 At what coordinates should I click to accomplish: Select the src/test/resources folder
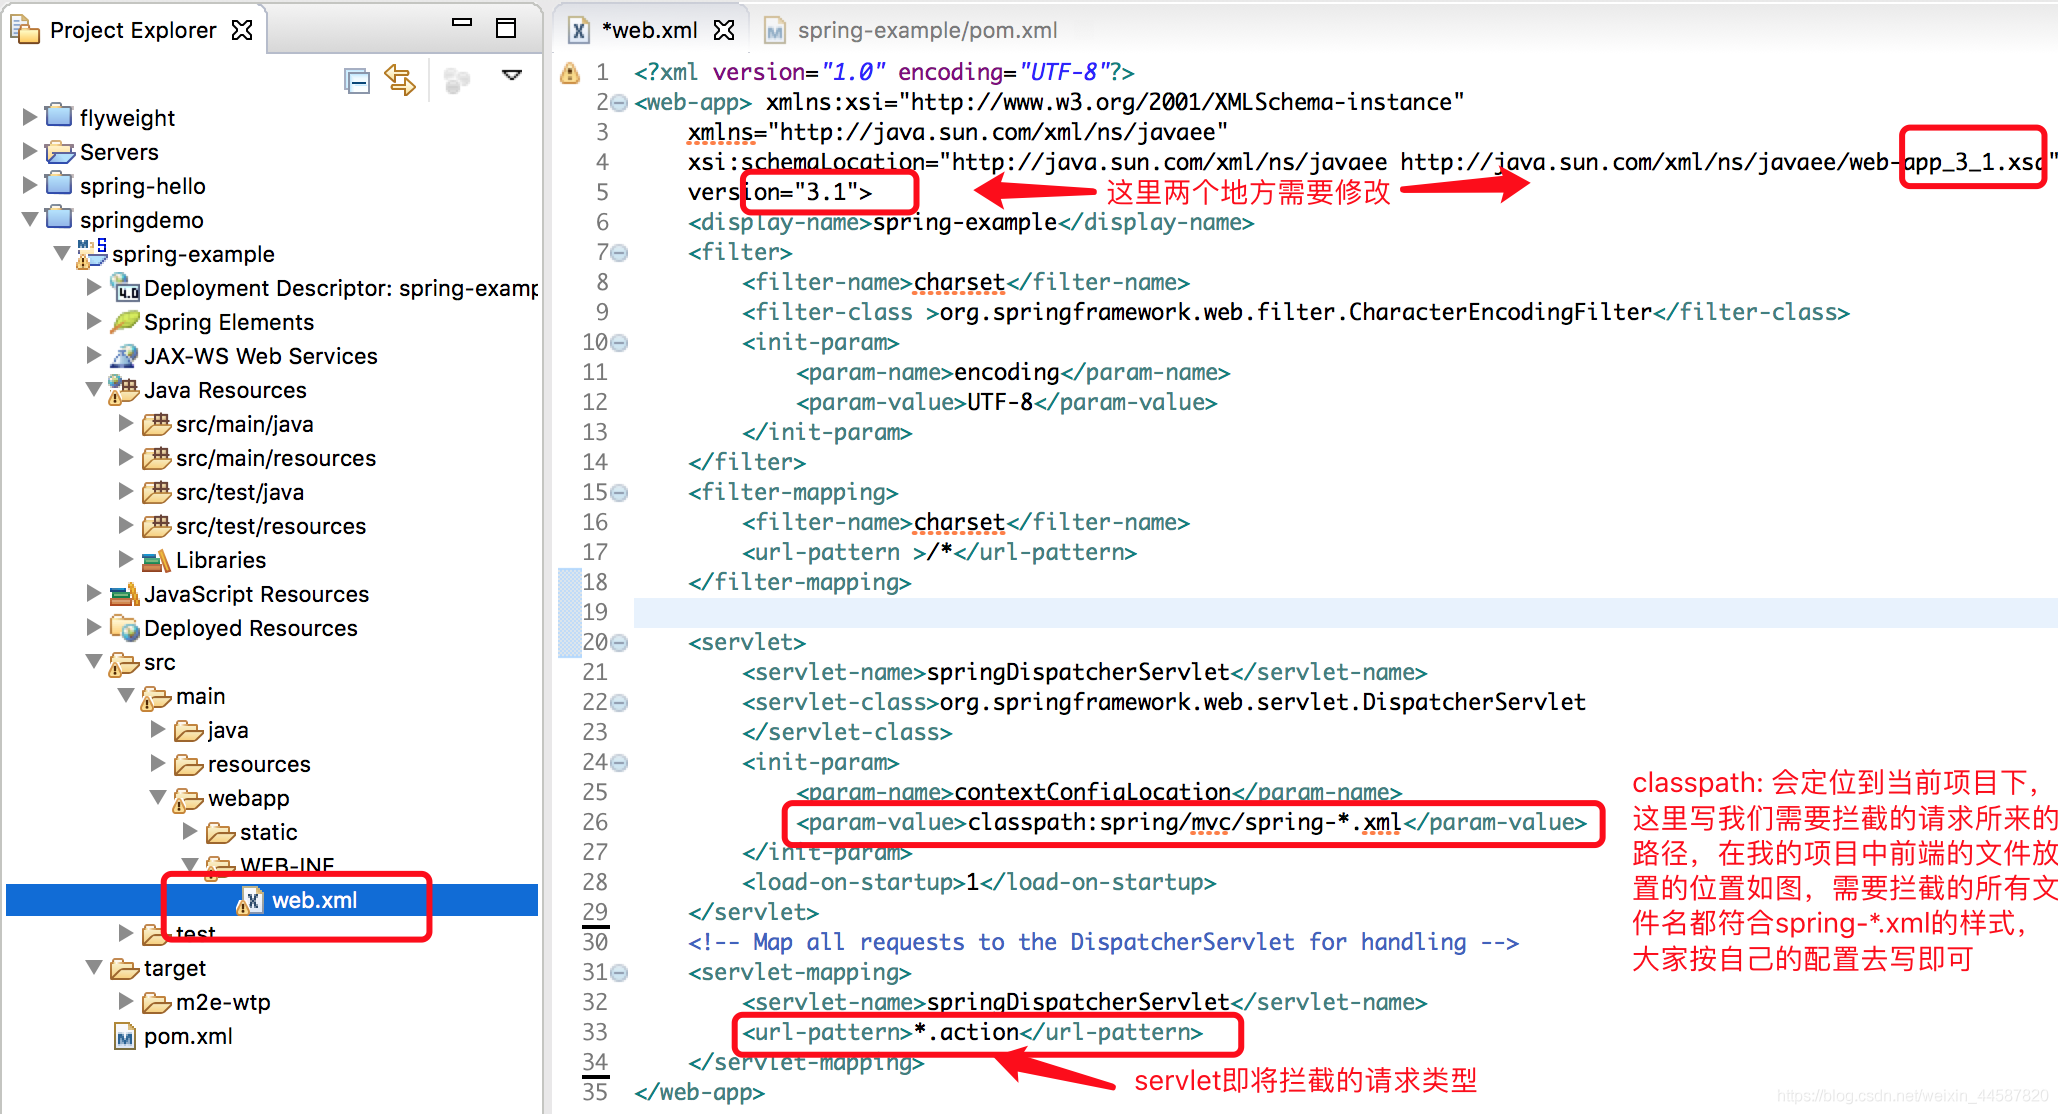pyautogui.click(x=271, y=526)
